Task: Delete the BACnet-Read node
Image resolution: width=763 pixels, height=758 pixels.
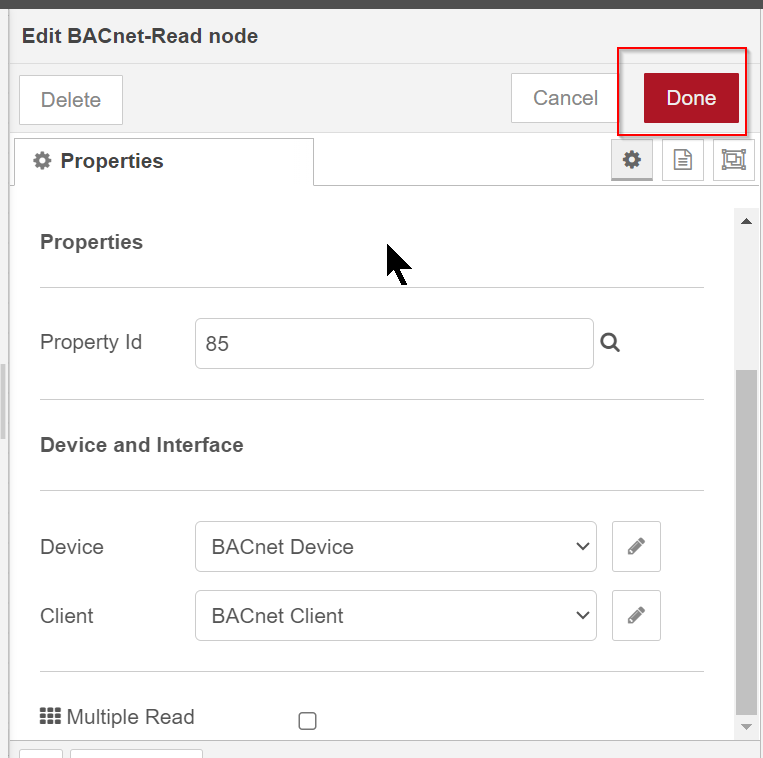Action: [x=71, y=100]
